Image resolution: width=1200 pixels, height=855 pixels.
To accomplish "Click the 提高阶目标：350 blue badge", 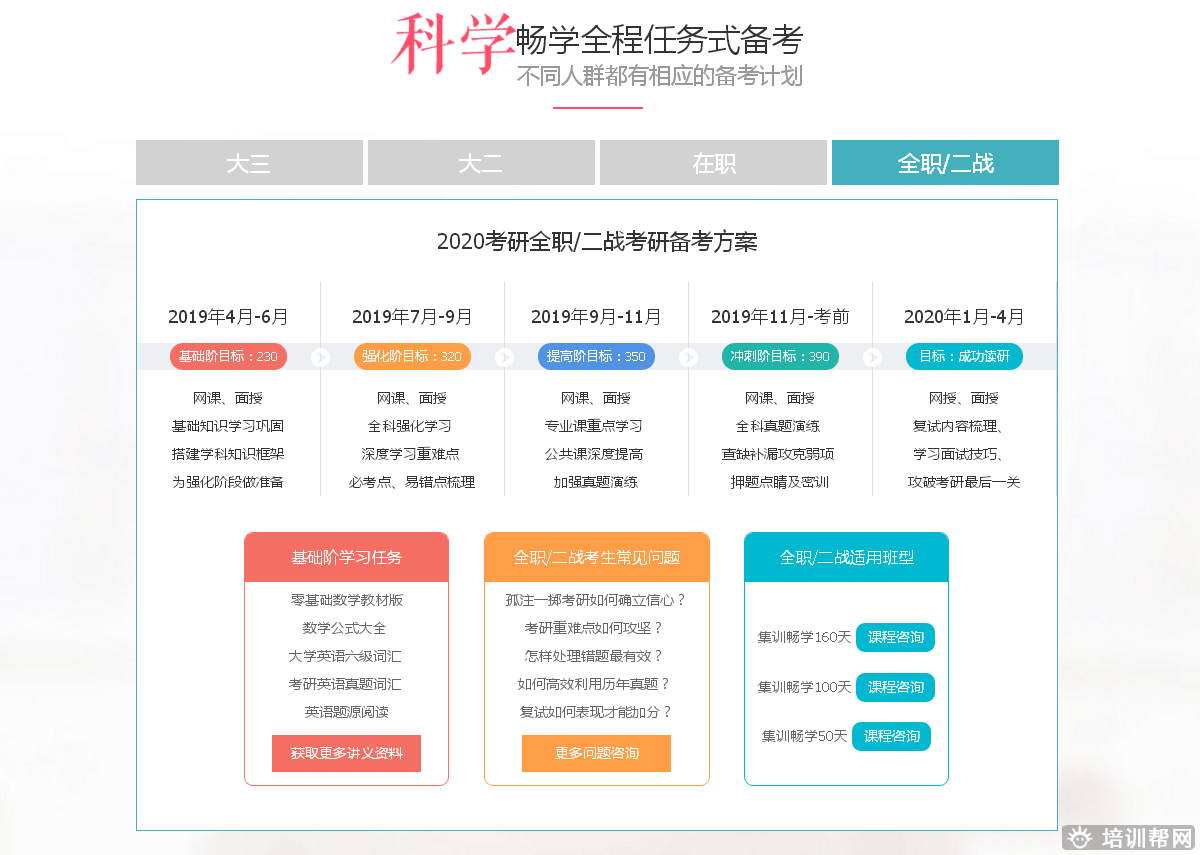I will click(596, 356).
